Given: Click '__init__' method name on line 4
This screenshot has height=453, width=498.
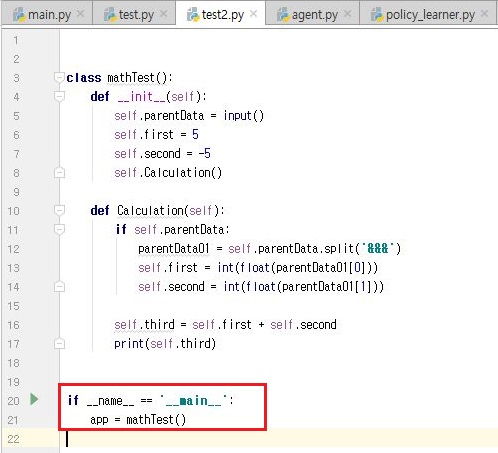Looking at the screenshot, I should tap(141, 97).
